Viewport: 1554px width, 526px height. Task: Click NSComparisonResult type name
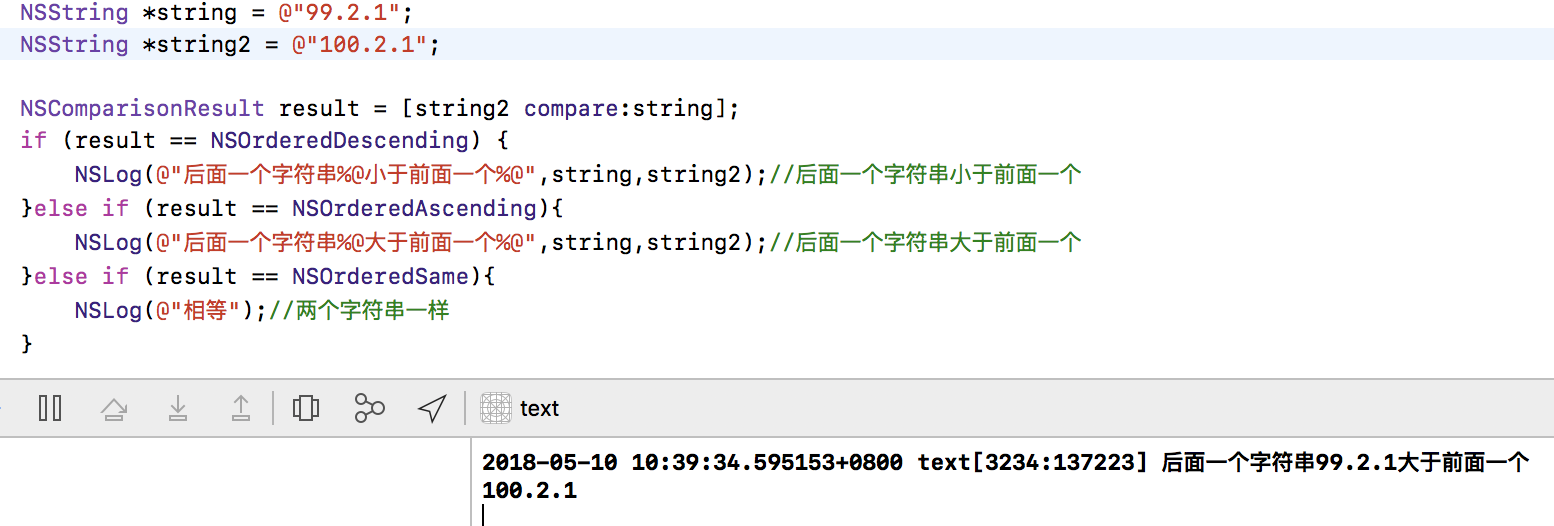[142, 108]
